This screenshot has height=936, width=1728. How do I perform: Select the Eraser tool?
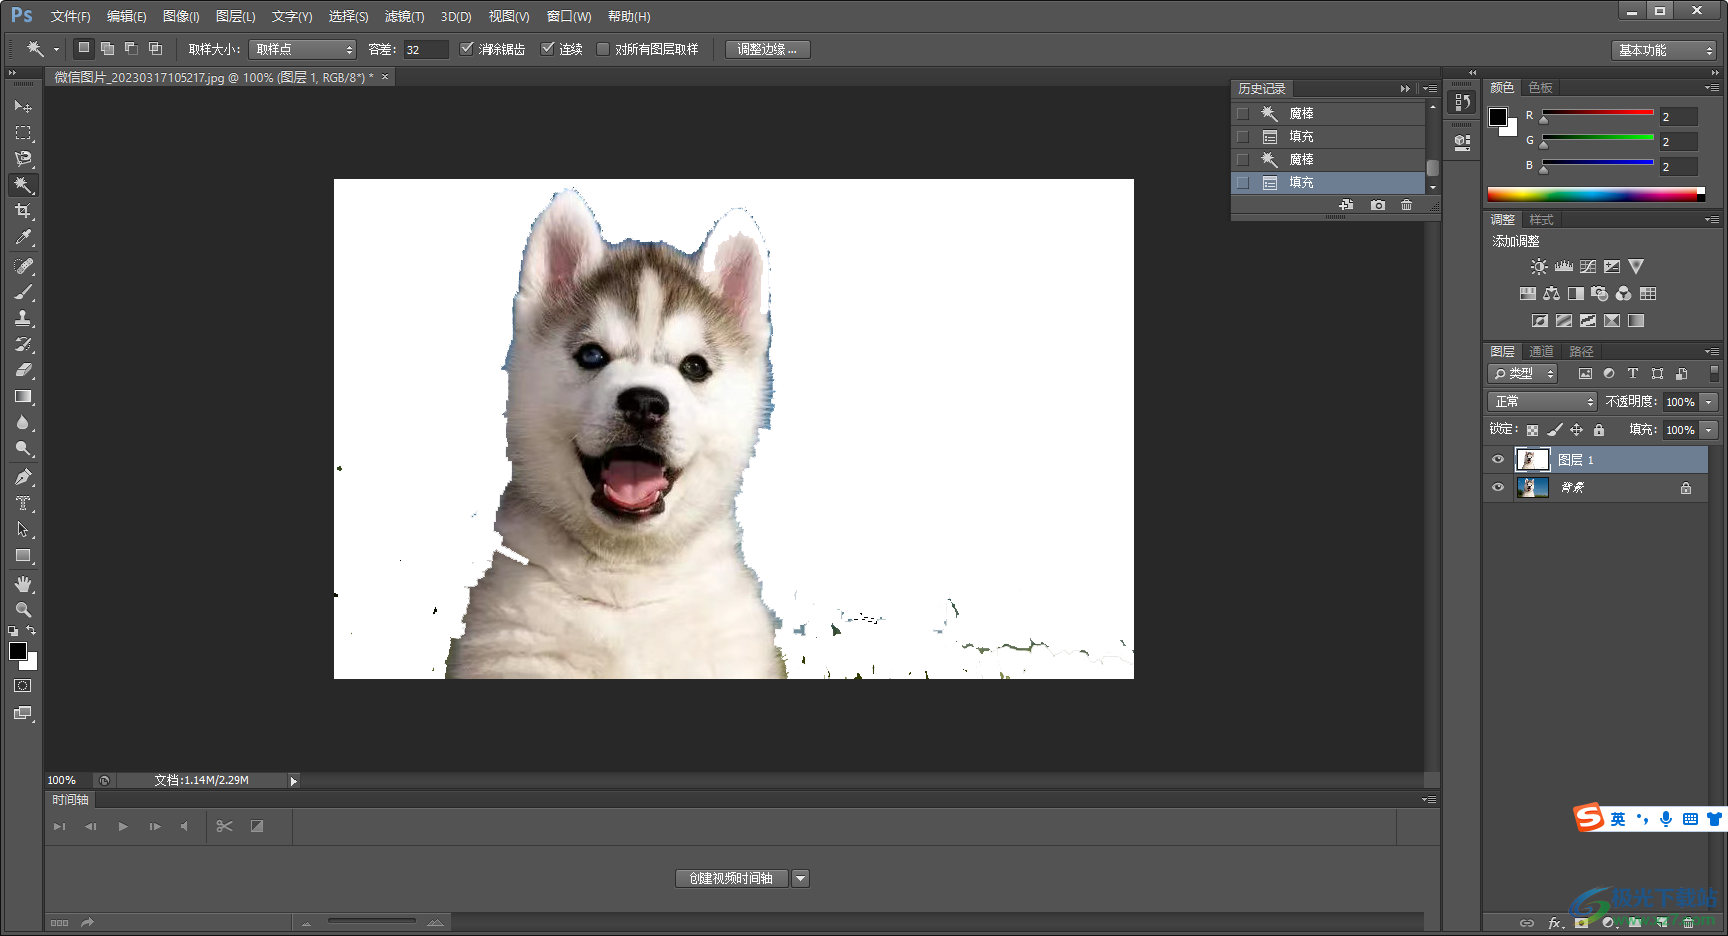pos(23,370)
